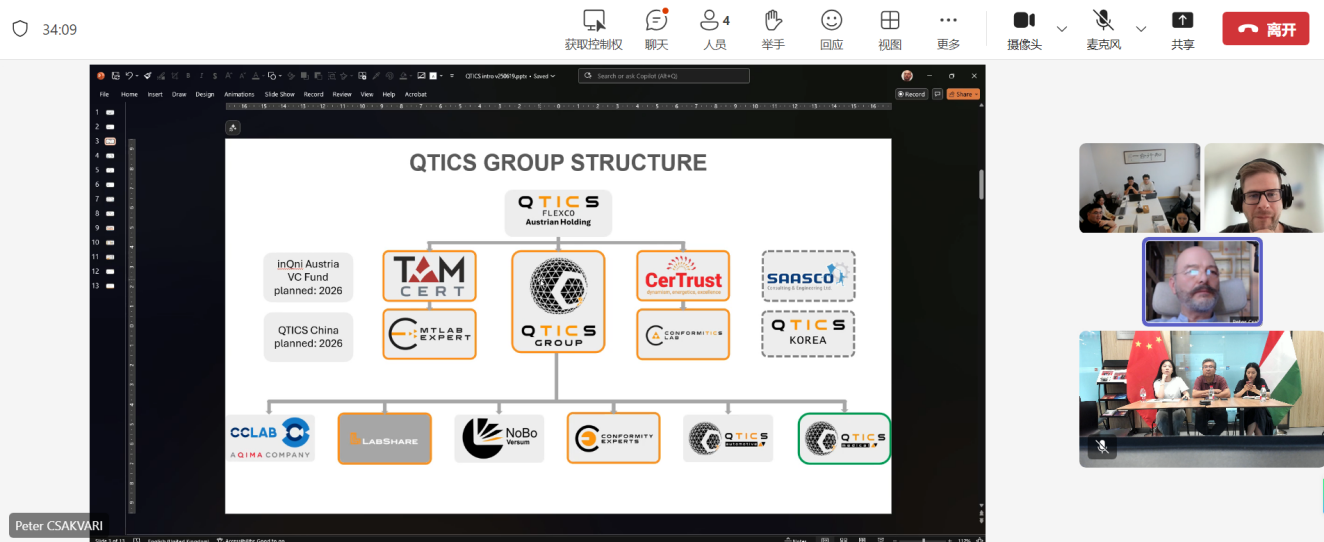Click the SAASCO logo box
Screen dimensions: 1324x542
tap(808, 276)
